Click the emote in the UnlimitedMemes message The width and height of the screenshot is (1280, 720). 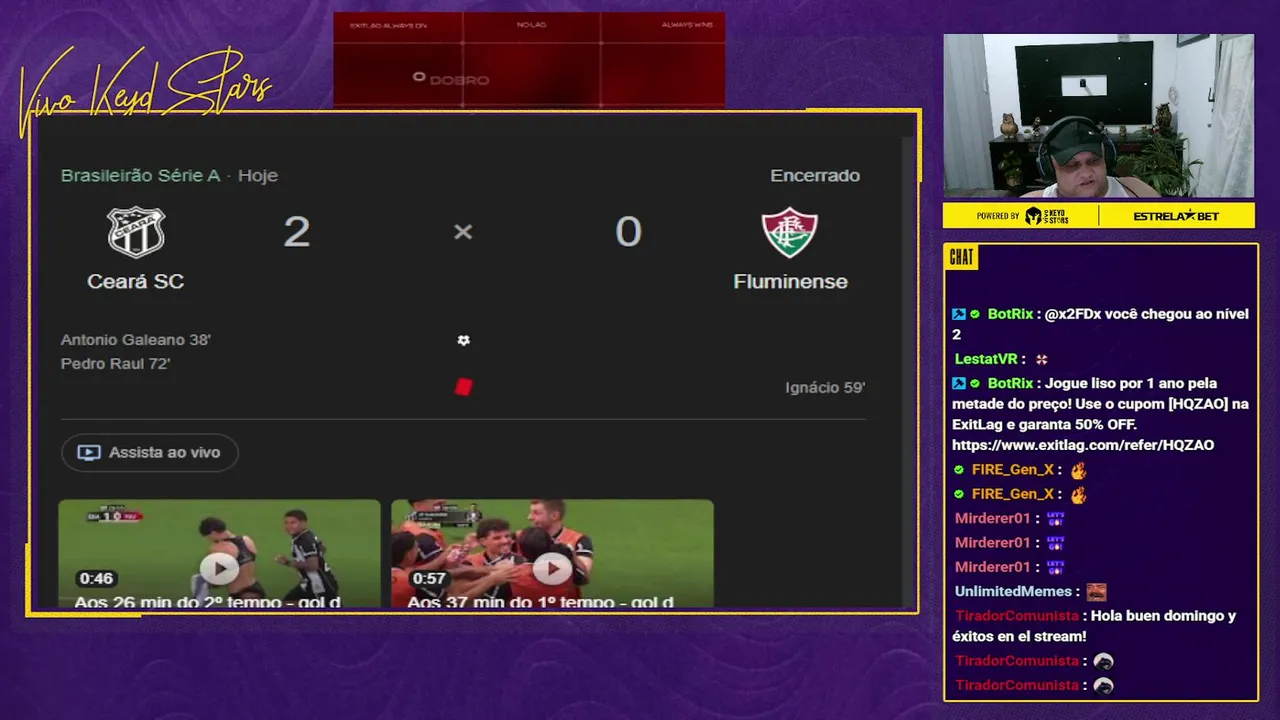click(x=1097, y=592)
